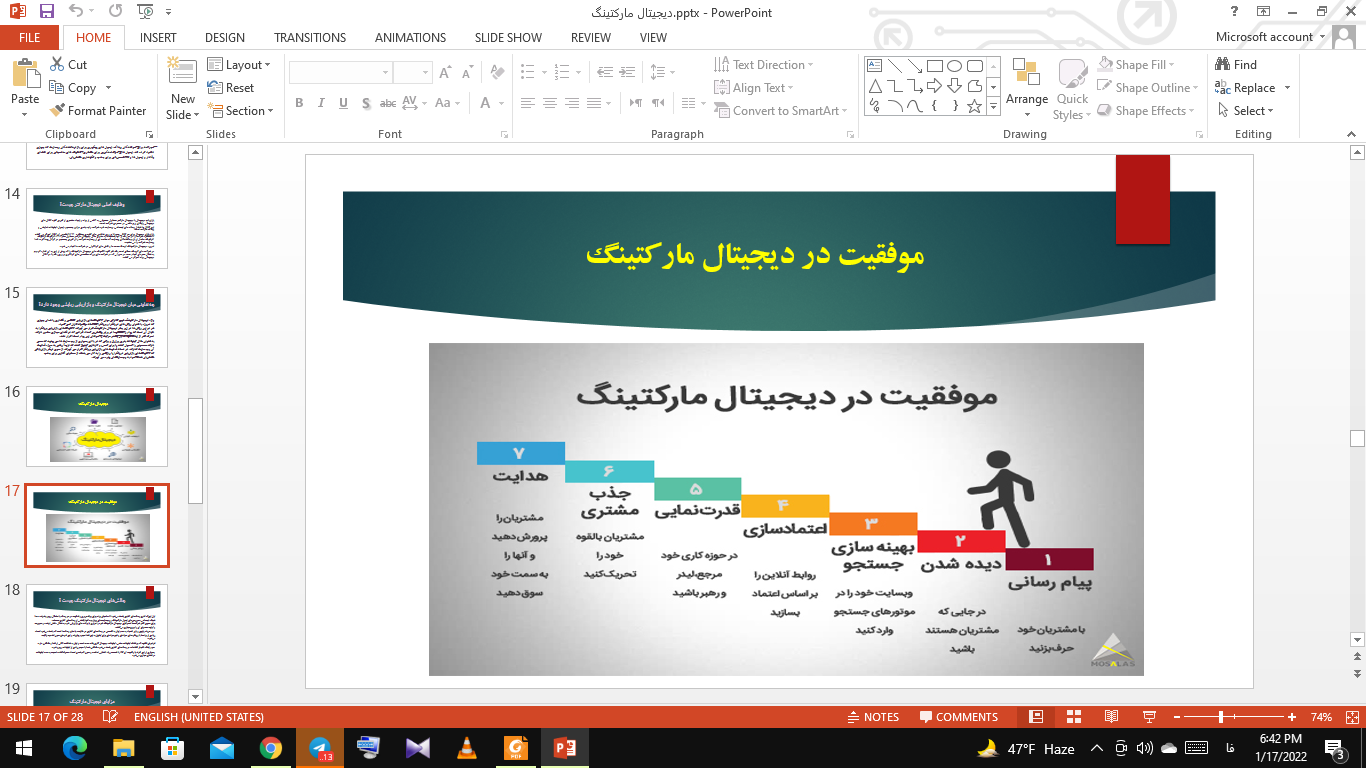The image size is (1366, 768).
Task: Click the Find icon in Editing group
Action: (x=1223, y=65)
